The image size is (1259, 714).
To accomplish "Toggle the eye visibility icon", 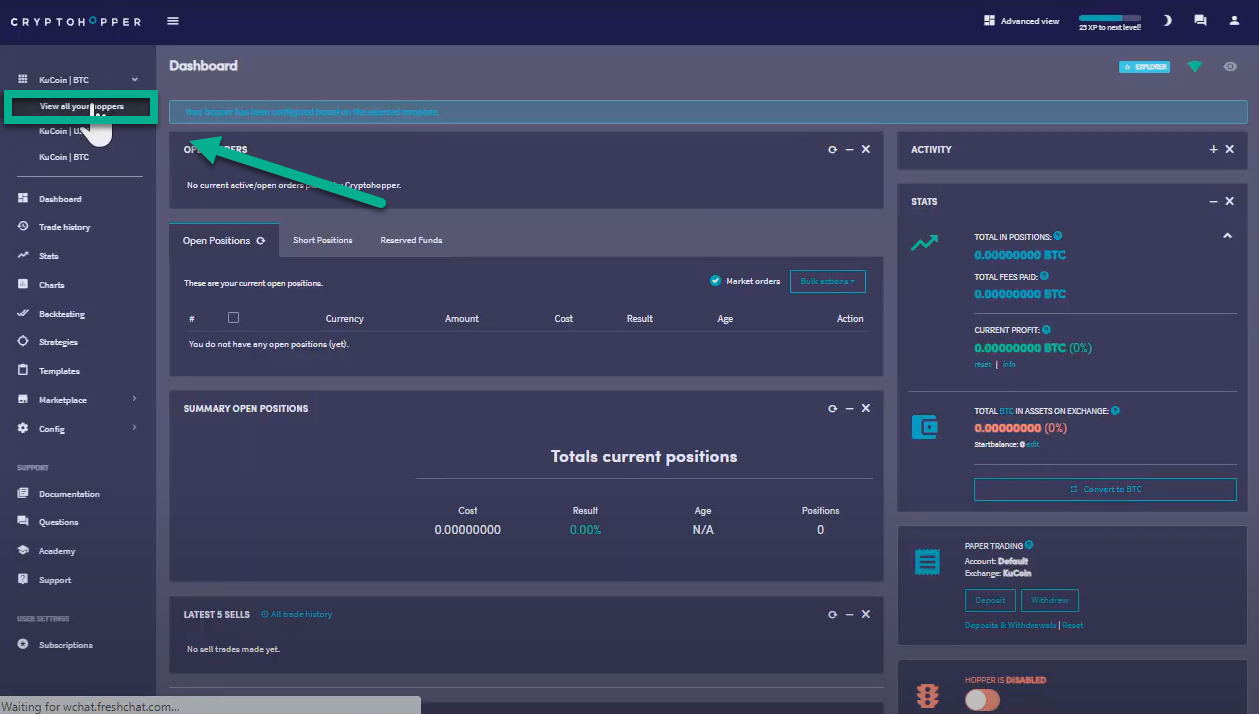I will click(x=1230, y=67).
